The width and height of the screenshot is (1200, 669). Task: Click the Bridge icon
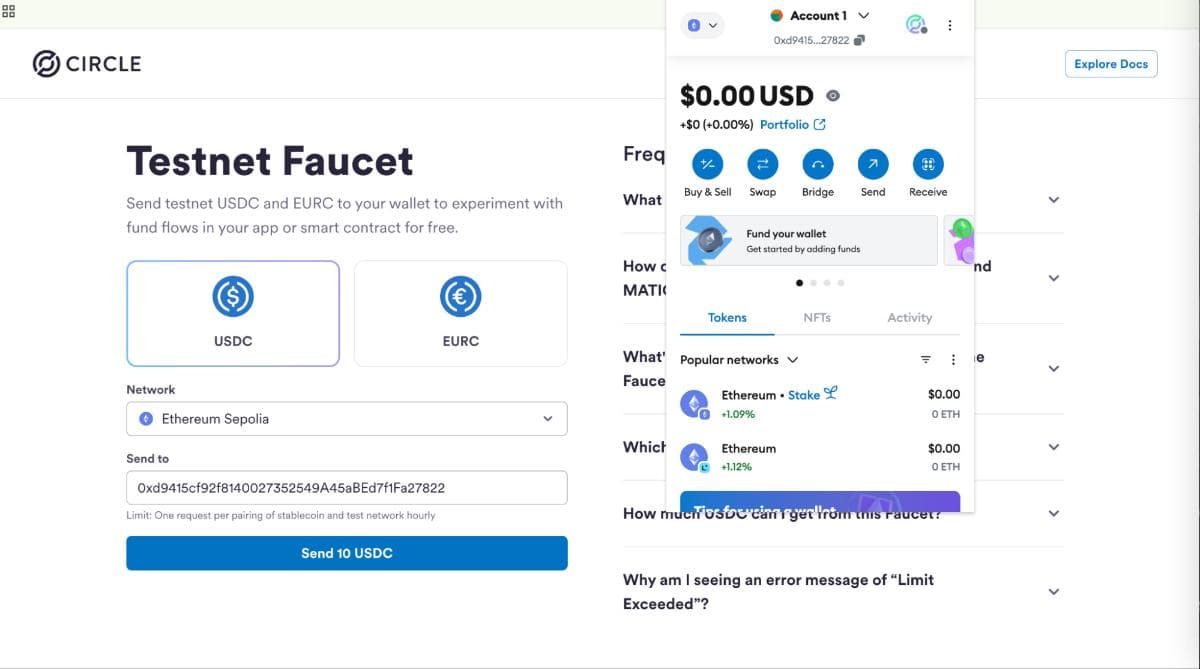[x=817, y=165]
